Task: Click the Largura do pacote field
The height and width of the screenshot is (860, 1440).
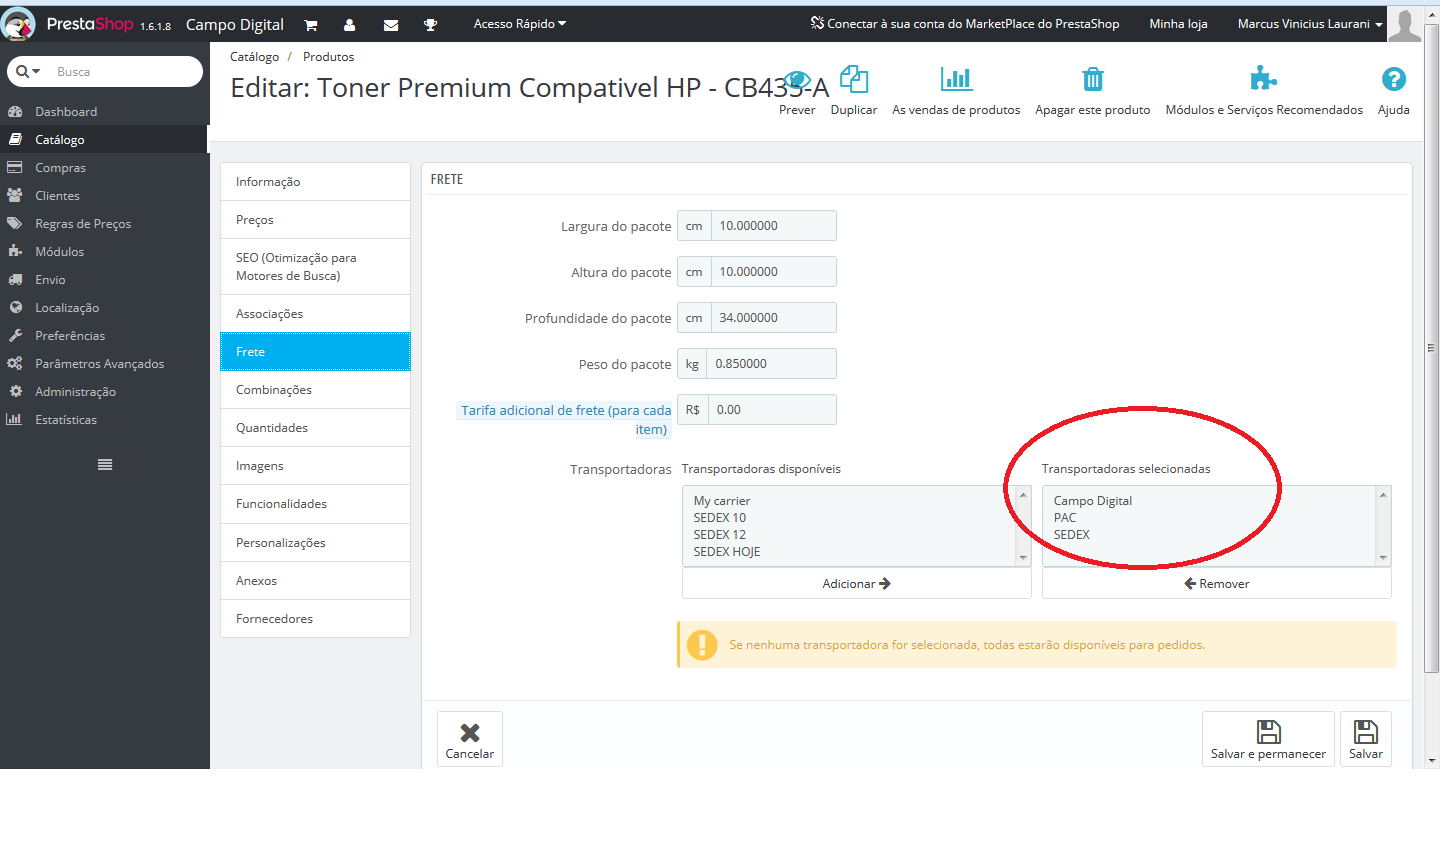Action: point(773,226)
